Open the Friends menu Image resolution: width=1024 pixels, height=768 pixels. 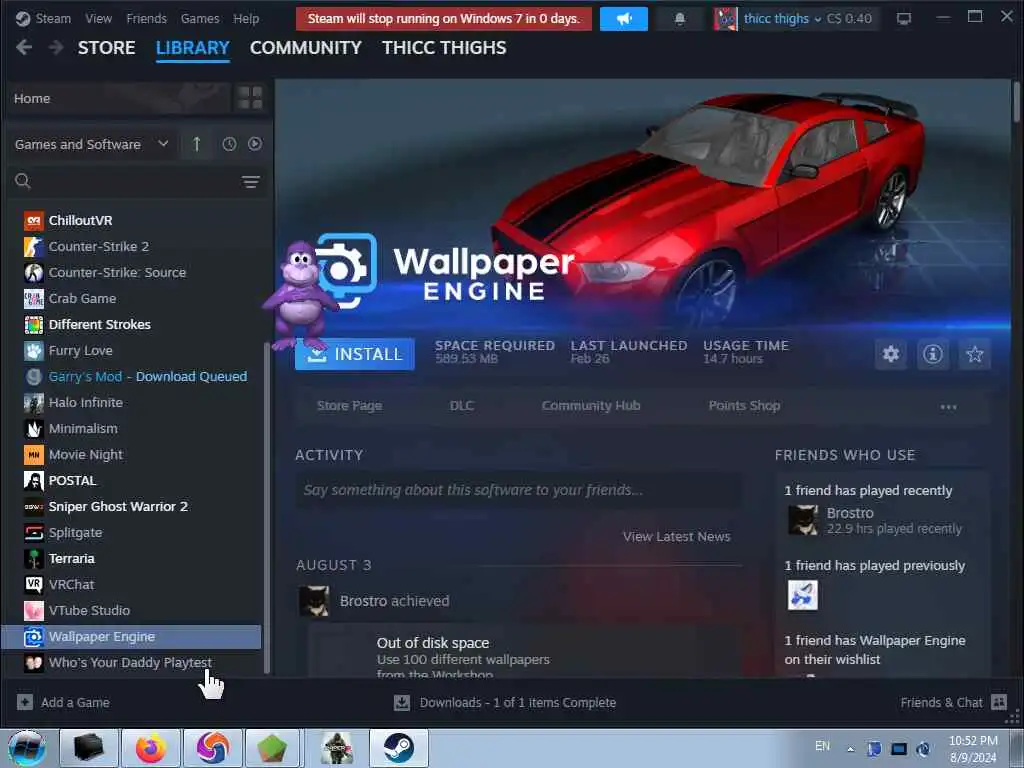pyautogui.click(x=146, y=18)
